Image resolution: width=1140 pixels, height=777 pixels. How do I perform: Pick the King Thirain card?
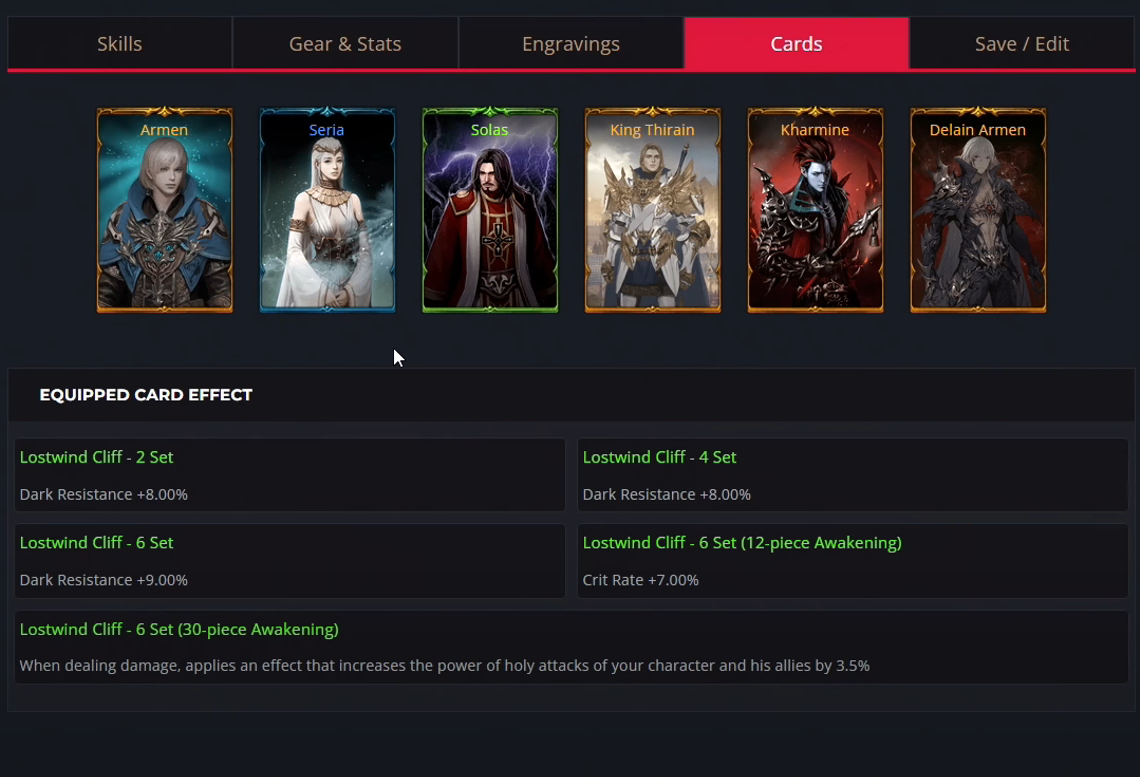pyautogui.click(x=653, y=210)
